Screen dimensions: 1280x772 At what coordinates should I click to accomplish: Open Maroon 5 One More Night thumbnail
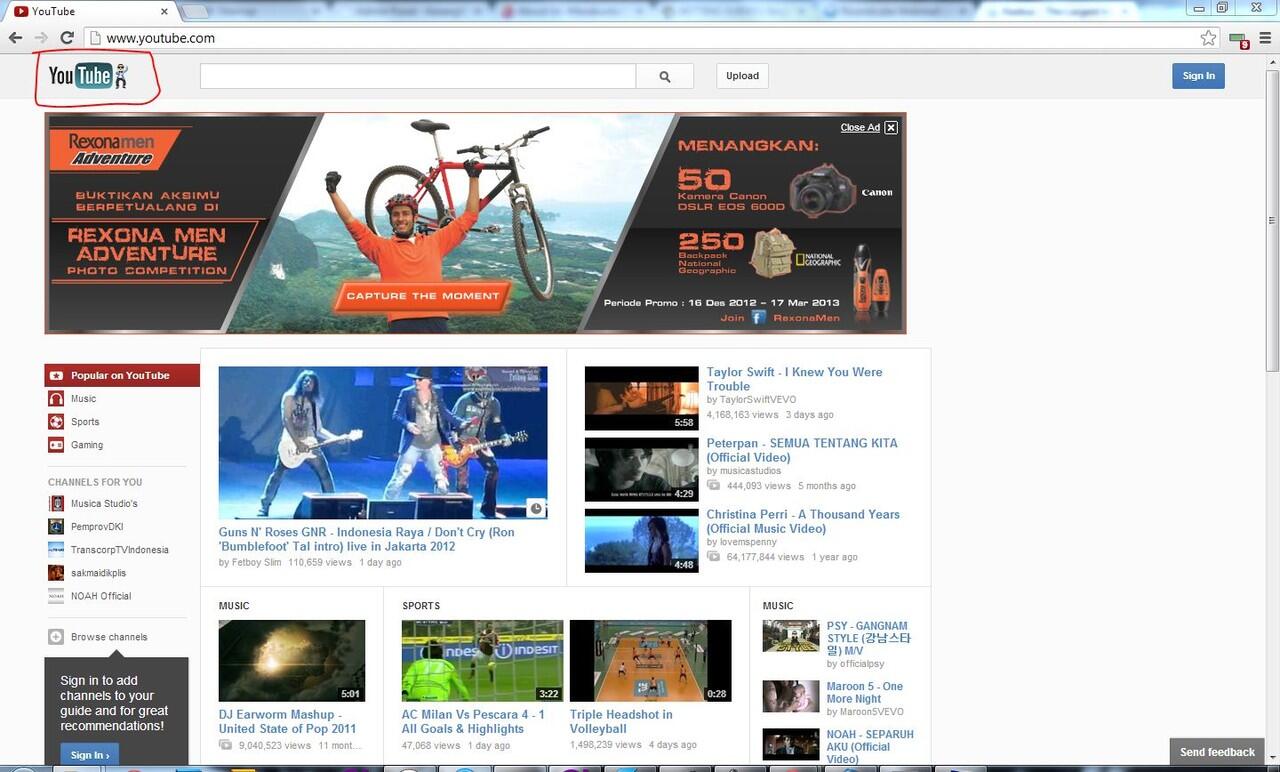791,696
